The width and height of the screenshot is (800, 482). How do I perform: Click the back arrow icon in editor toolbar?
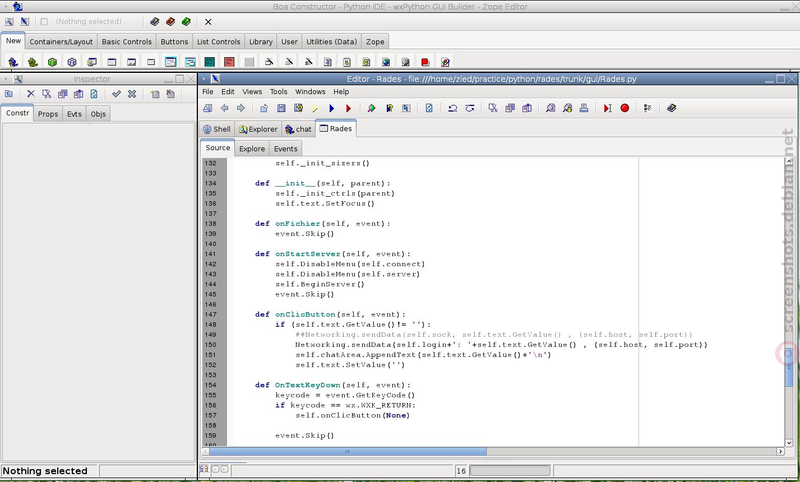[224, 108]
